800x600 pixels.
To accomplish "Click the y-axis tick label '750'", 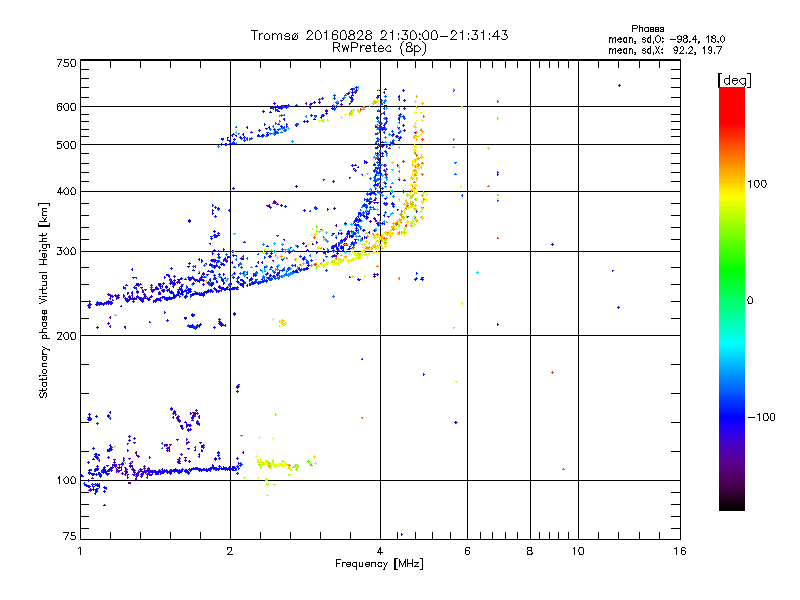I will pos(66,63).
